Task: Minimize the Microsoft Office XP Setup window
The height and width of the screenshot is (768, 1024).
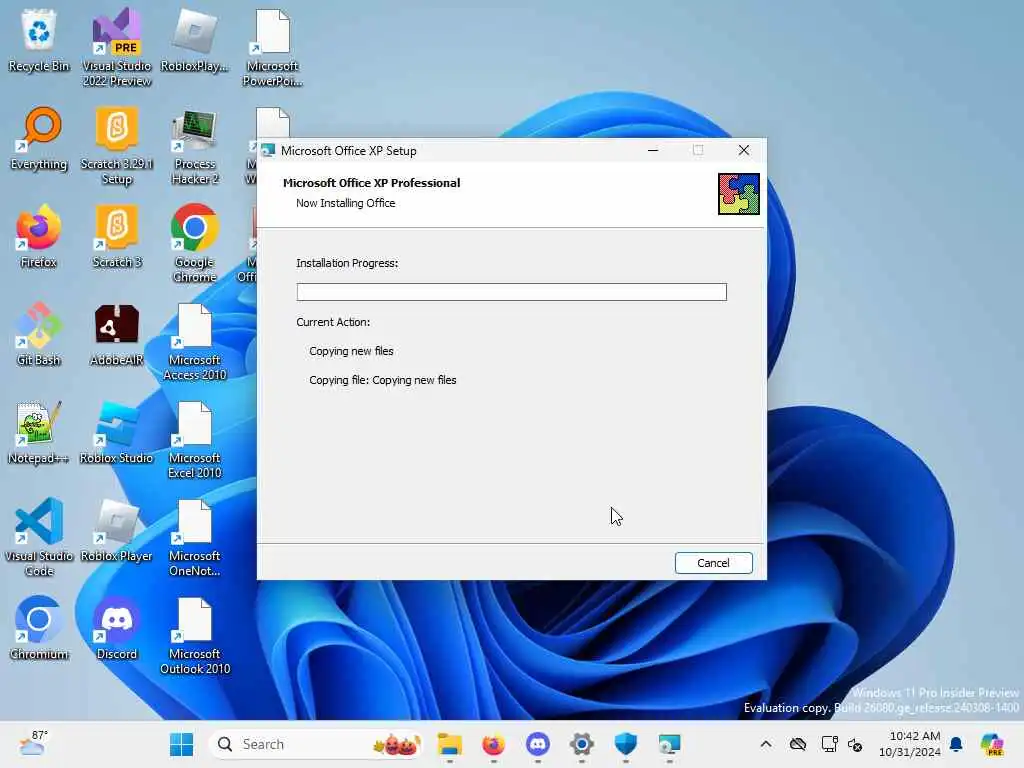Action: click(x=652, y=150)
